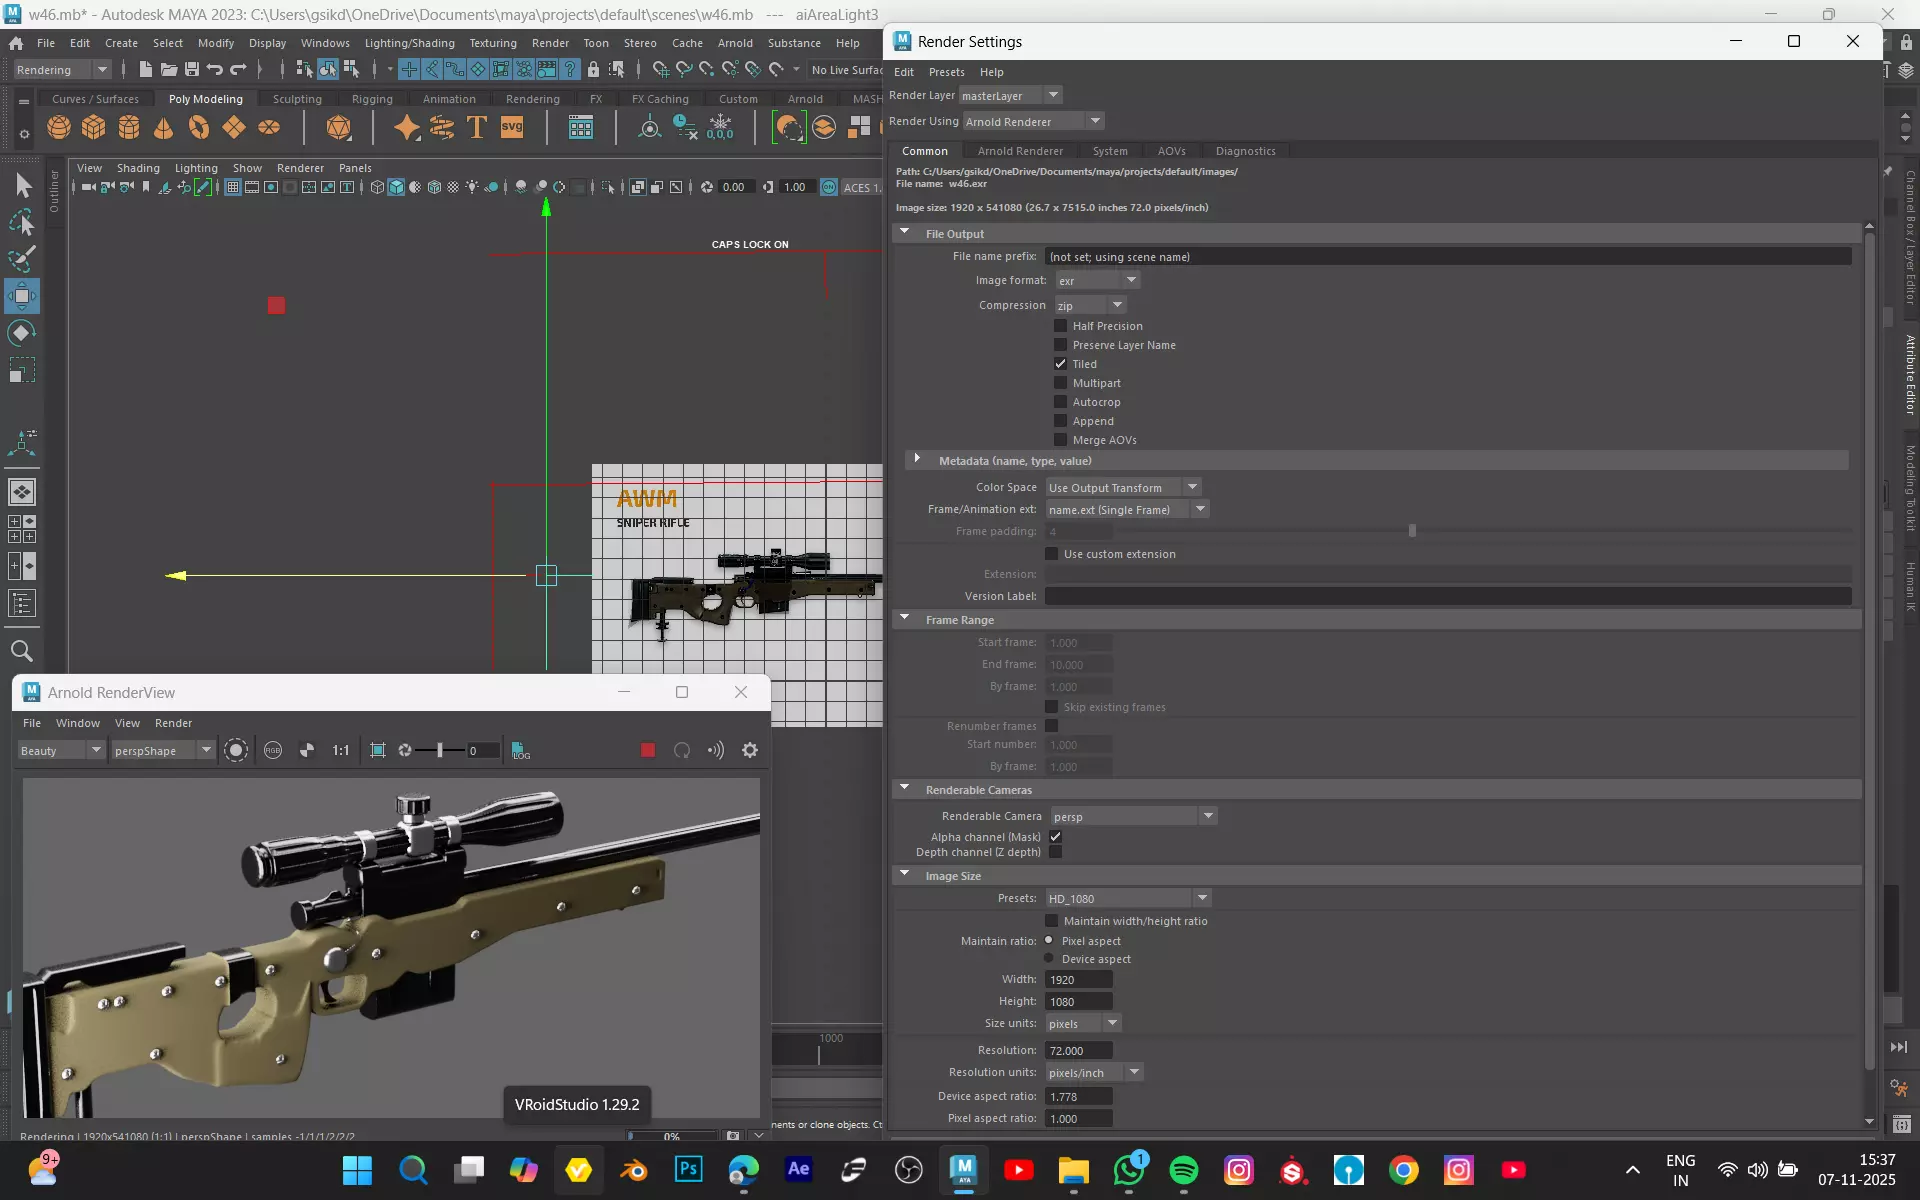This screenshot has height=1200, width=1920.
Task: Click the Save scene icon
Action: coord(192,69)
